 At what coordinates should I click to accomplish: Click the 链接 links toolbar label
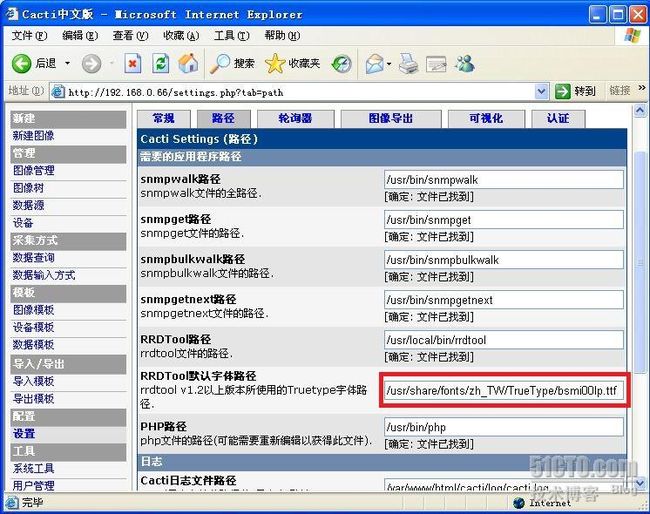620,90
